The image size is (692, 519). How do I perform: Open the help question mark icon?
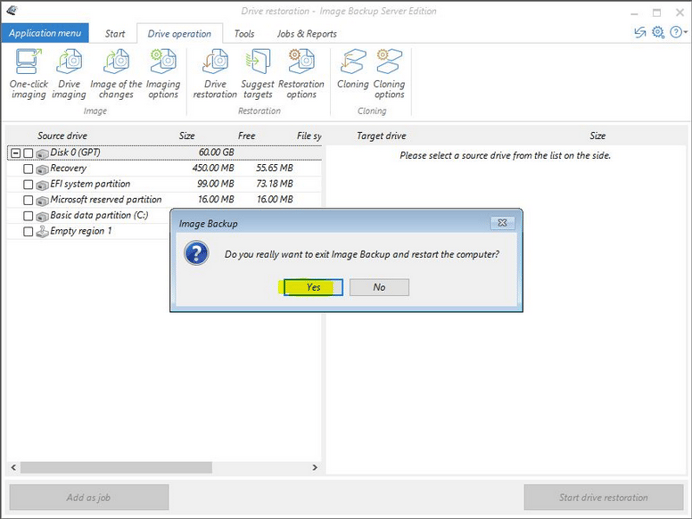click(x=676, y=32)
